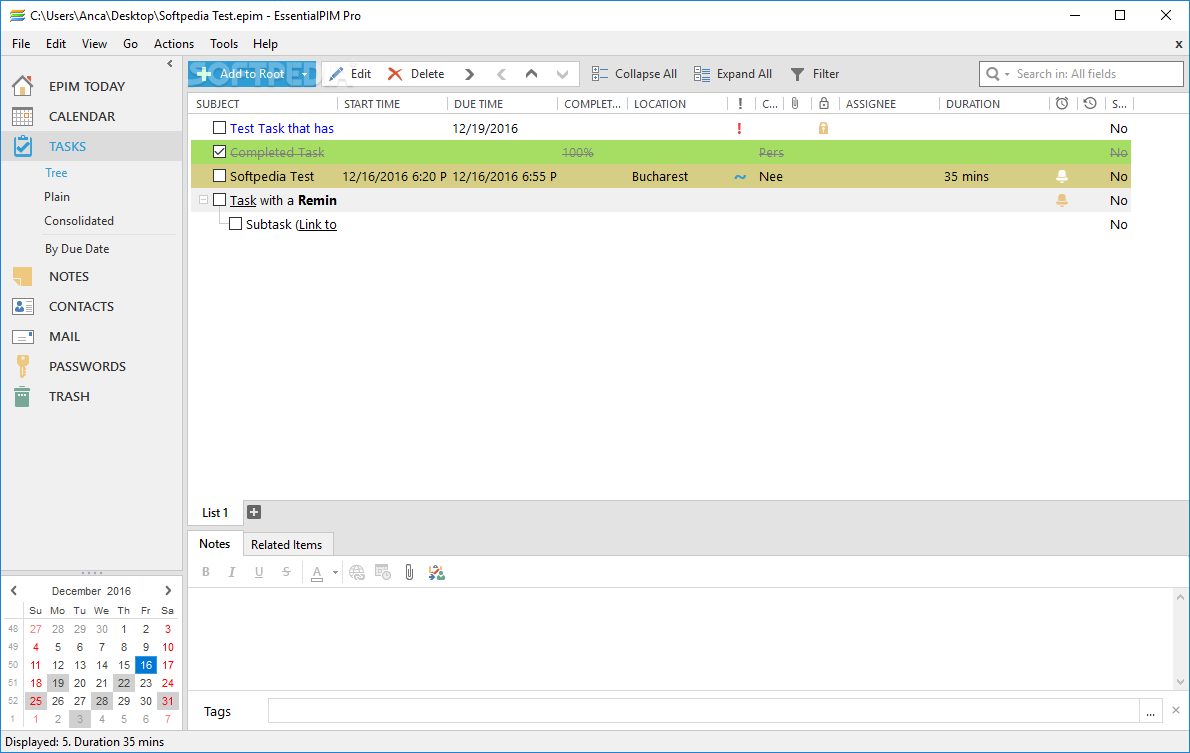This screenshot has width=1190, height=753.
Task: Attach file with paperclip icon
Action: [x=409, y=572]
